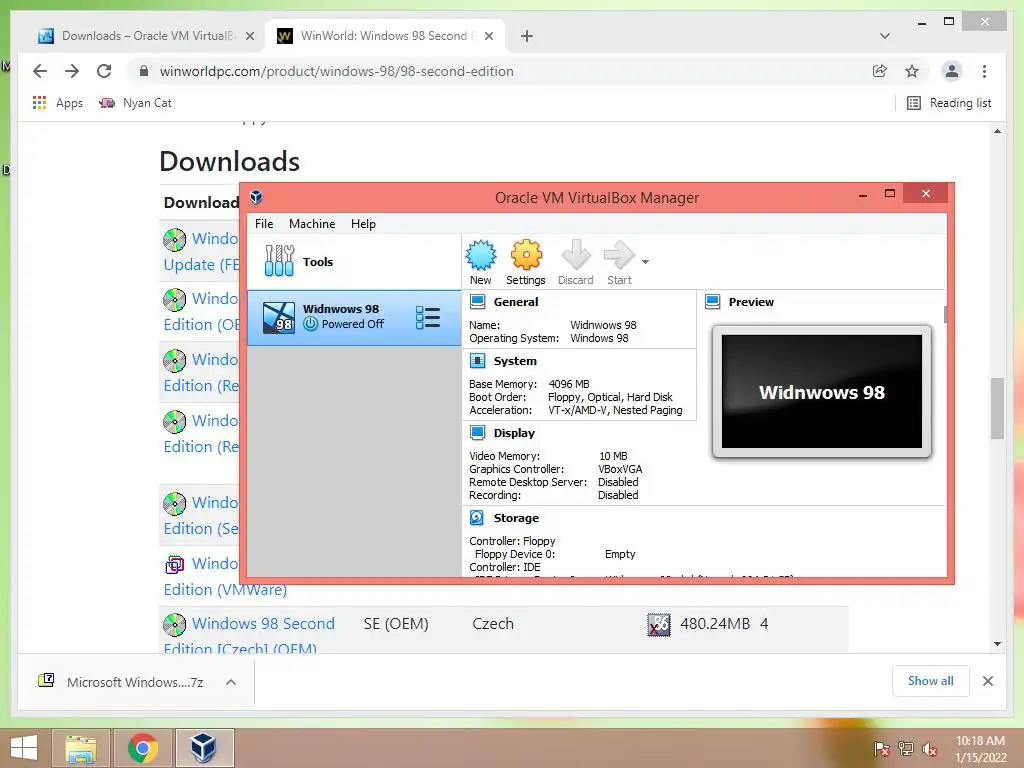Screen dimensions: 1024x768
Task: Share this page via share icon
Action: coord(880,71)
